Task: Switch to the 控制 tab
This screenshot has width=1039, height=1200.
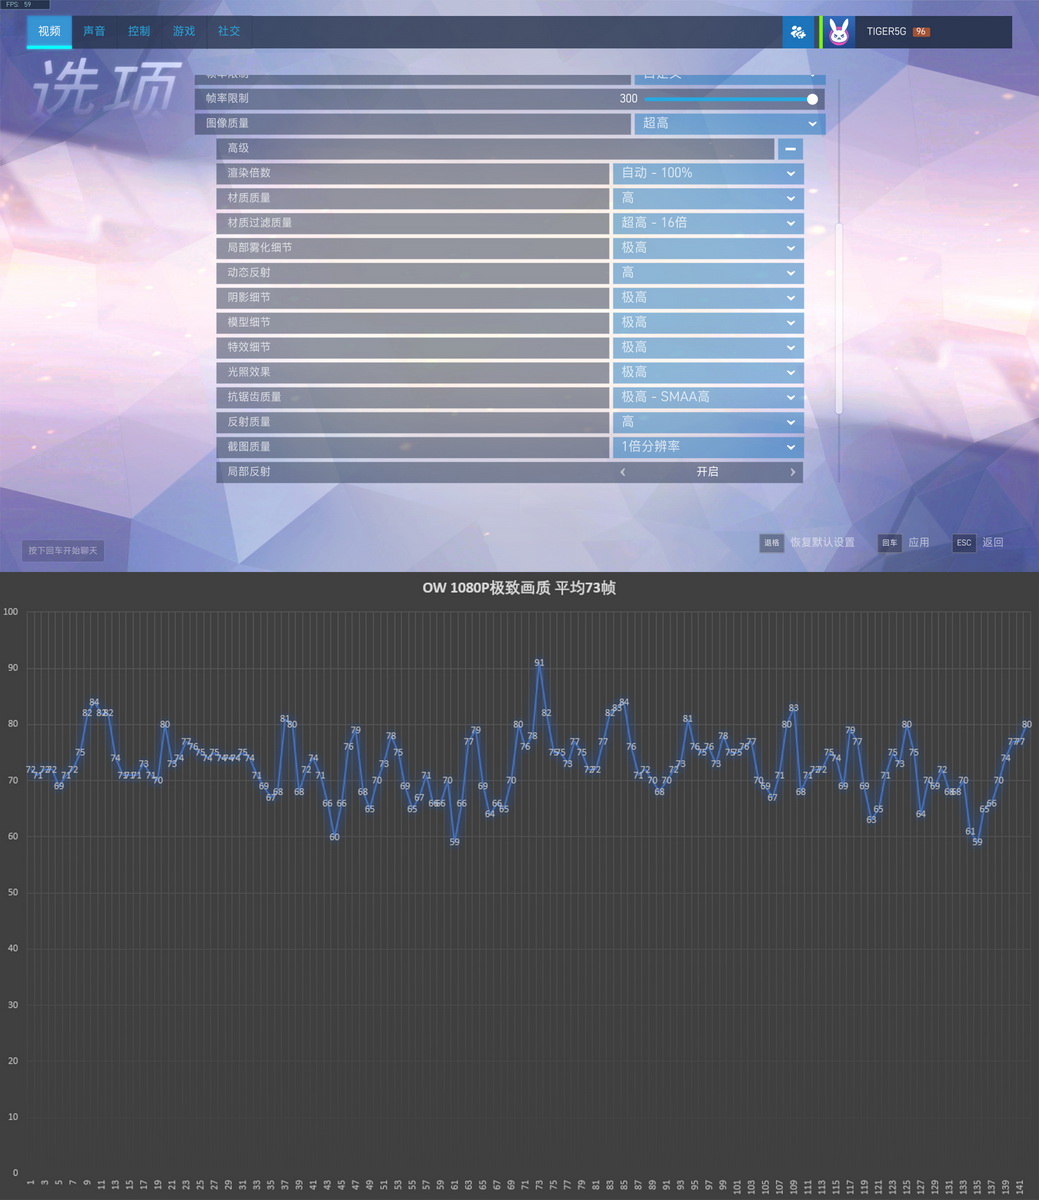Action: pyautogui.click(x=139, y=32)
